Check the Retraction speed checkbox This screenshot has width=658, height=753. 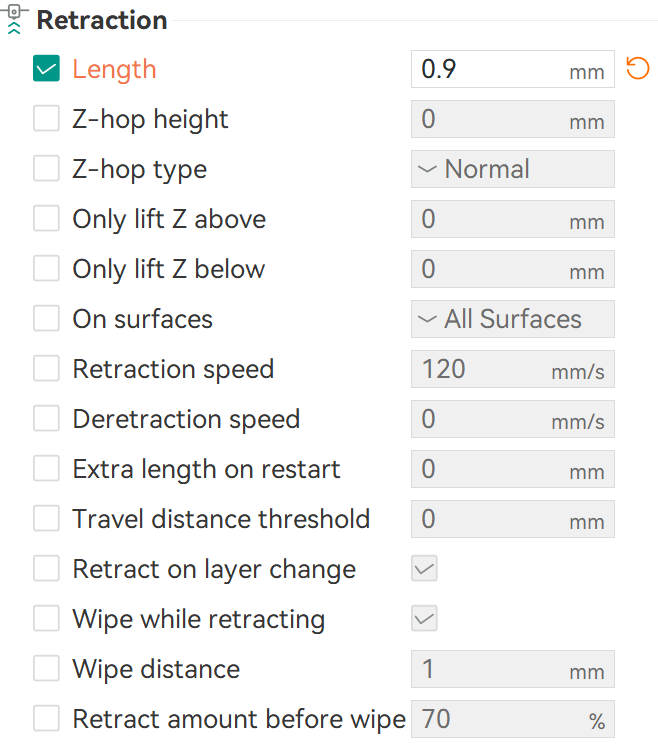[46, 369]
